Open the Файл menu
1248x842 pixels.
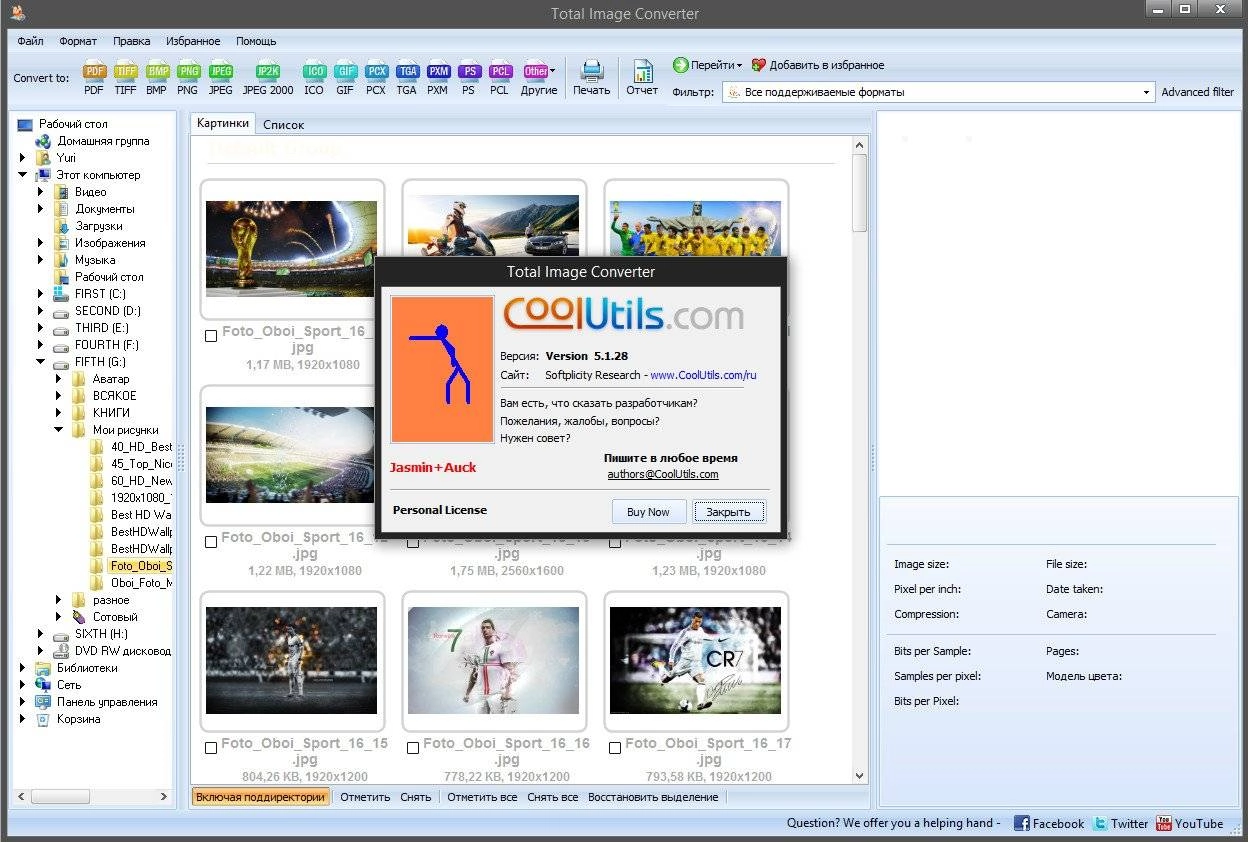pyautogui.click(x=30, y=41)
